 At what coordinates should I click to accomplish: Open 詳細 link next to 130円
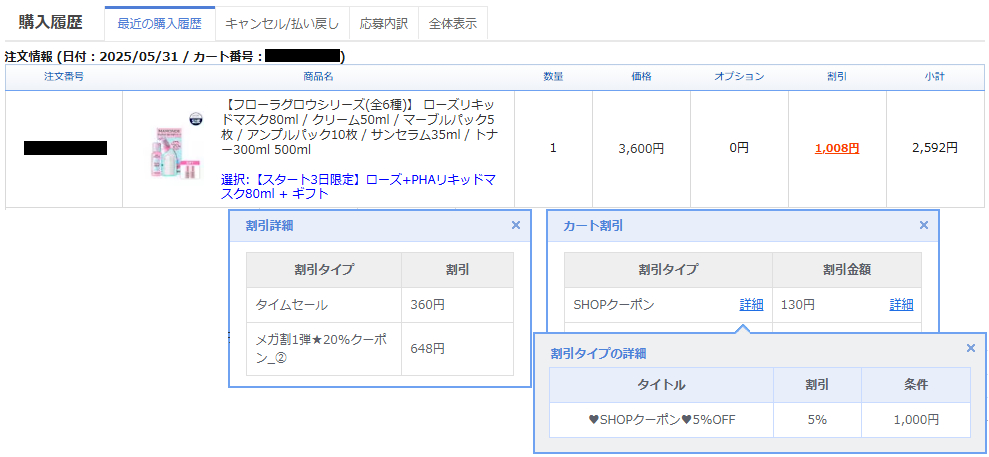tap(901, 305)
